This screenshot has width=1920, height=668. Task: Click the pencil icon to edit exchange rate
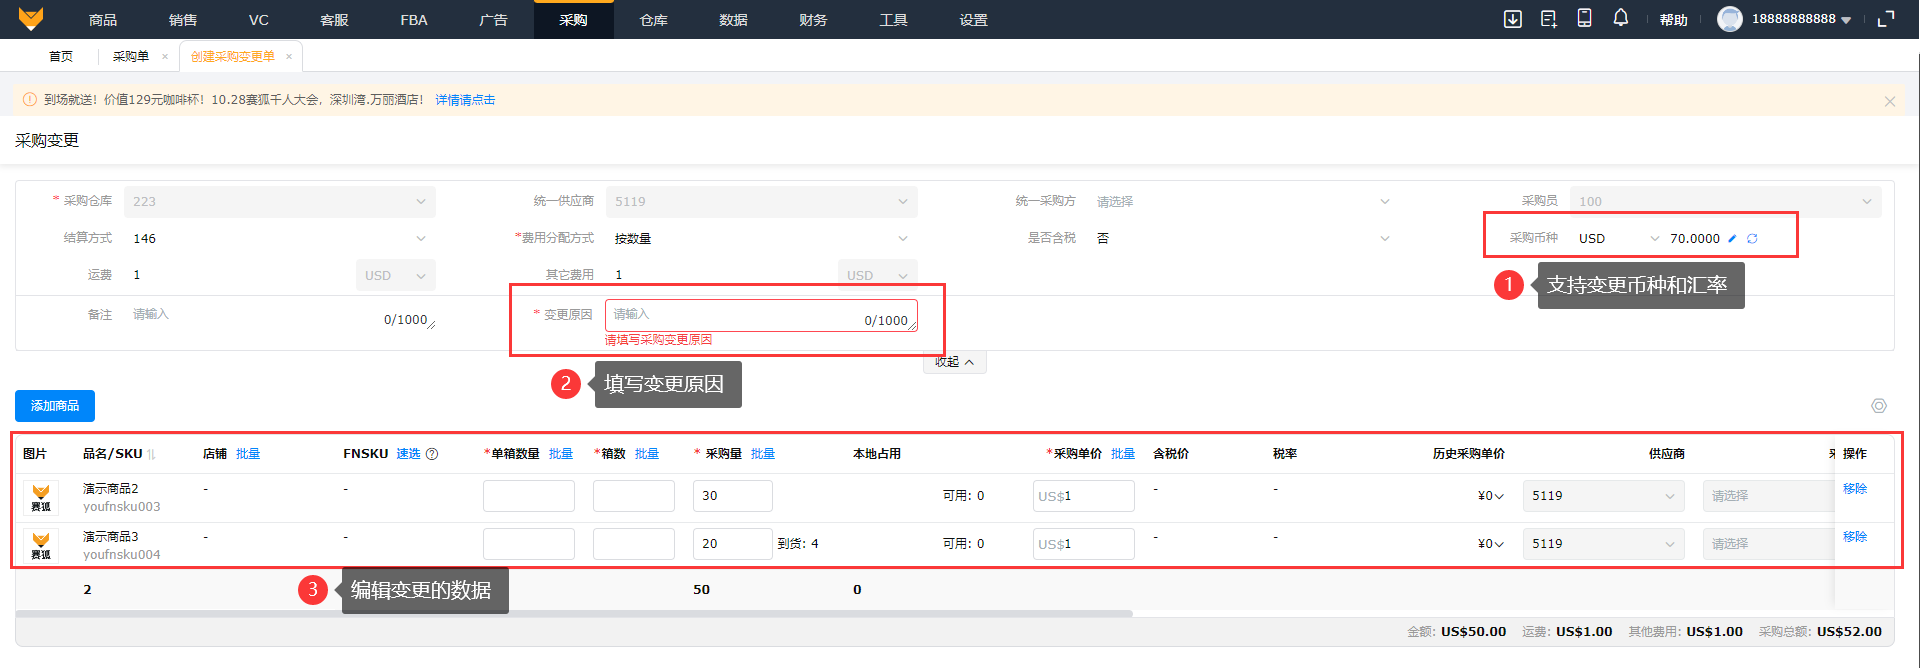[1732, 239]
